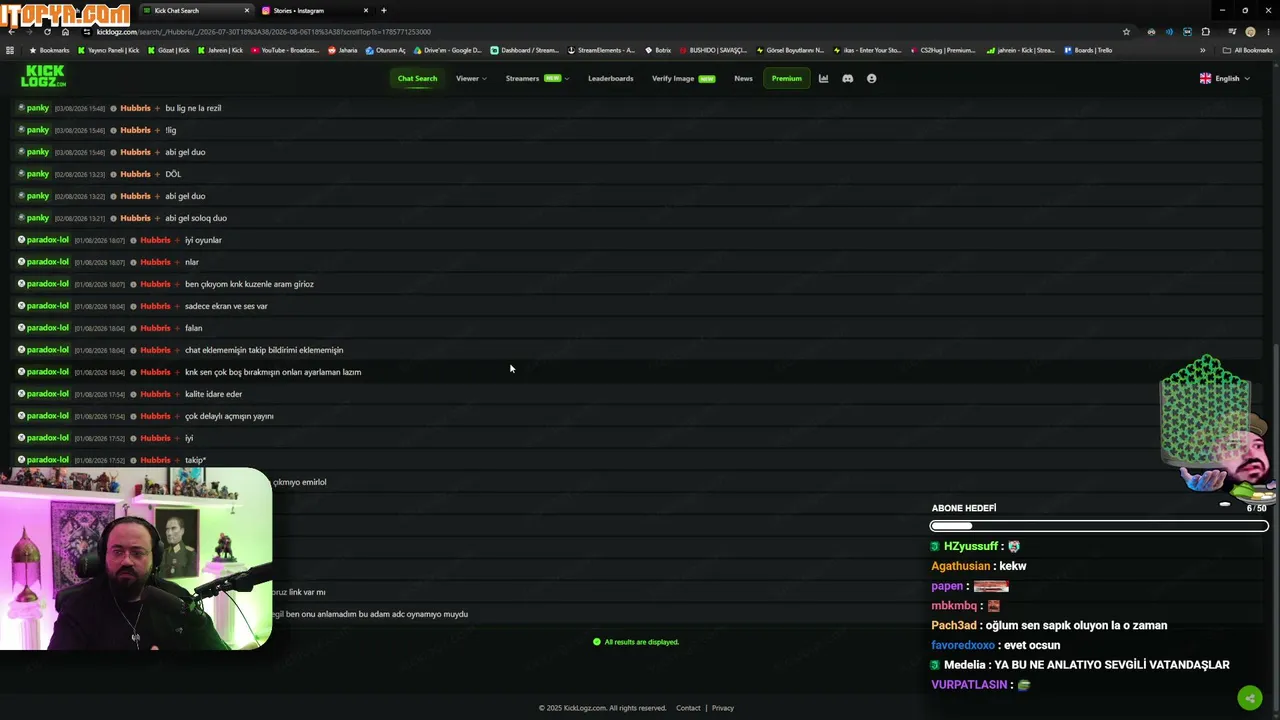This screenshot has width=1280, height=720.
Task: Click channel Hubbris in 'çok delaylı açmışın yayını' row
Action: pyautogui.click(x=155, y=416)
